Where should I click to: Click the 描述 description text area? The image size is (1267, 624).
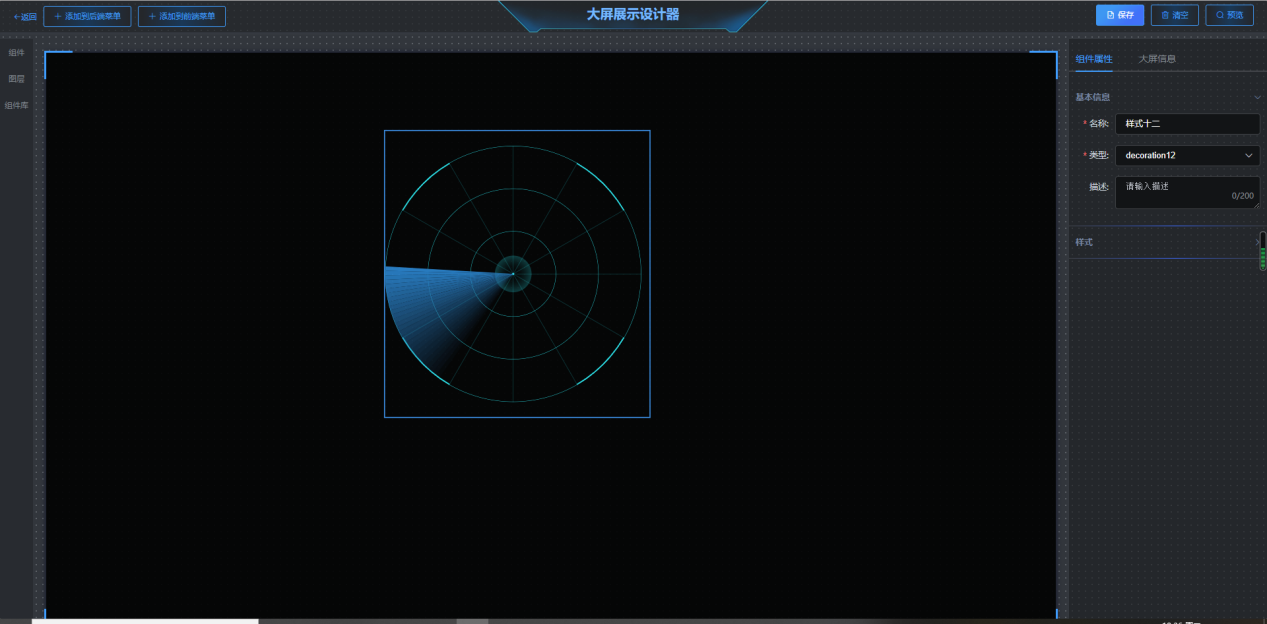point(1187,192)
